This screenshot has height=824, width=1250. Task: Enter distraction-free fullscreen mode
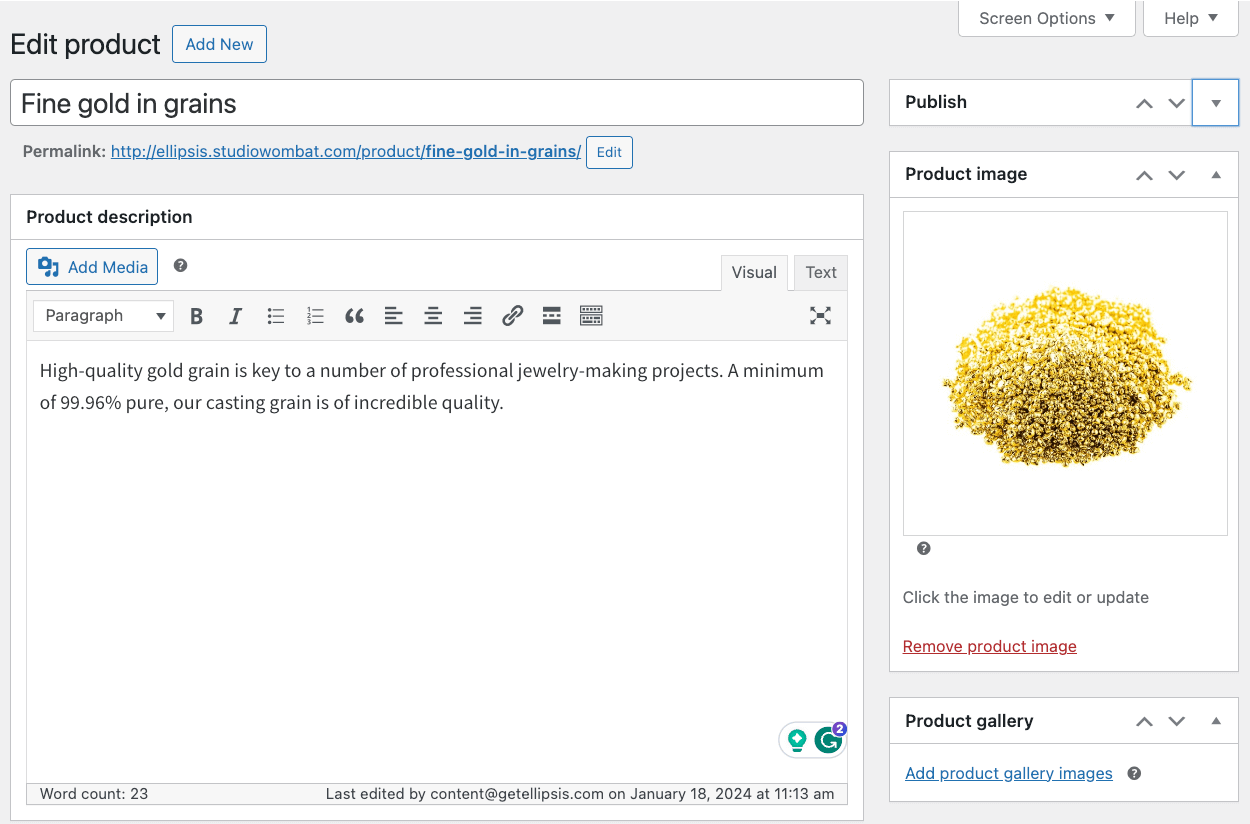pyautogui.click(x=820, y=316)
